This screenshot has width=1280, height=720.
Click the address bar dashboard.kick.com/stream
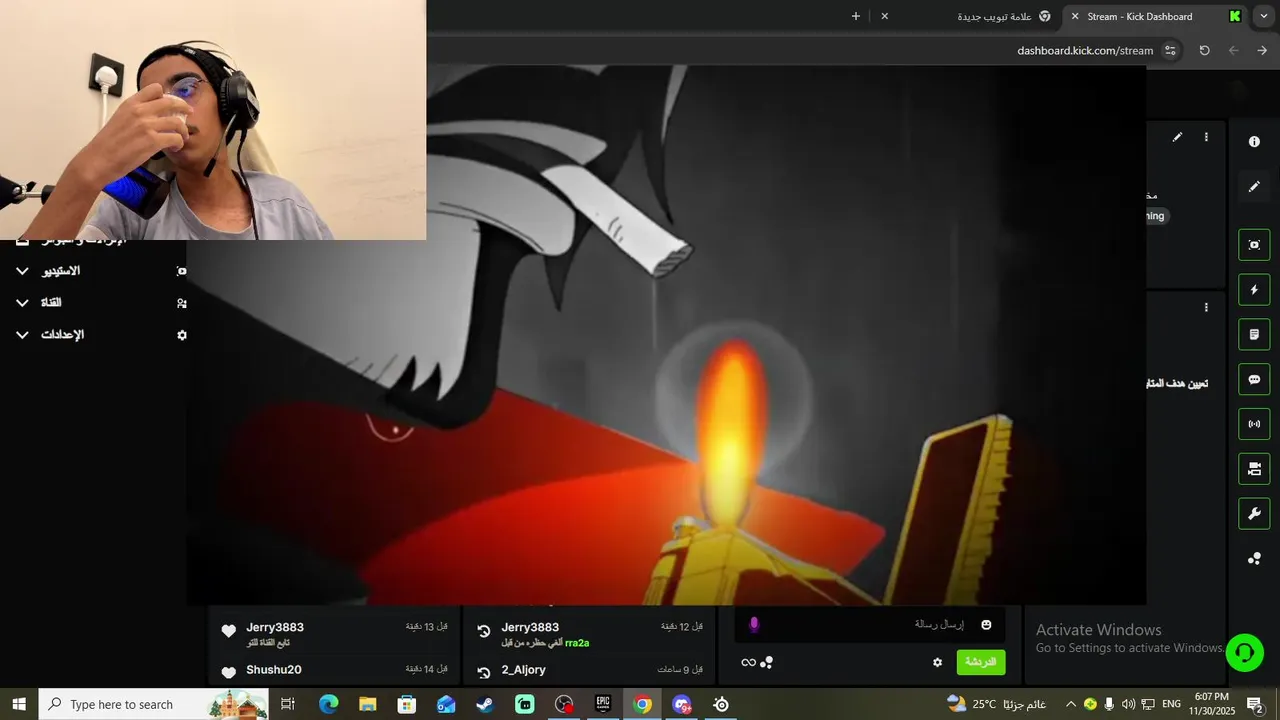coord(1085,50)
